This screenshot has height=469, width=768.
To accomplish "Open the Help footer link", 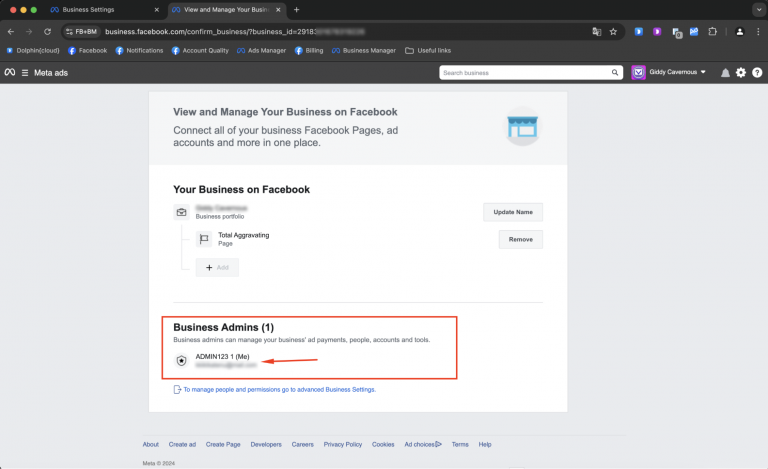I will pos(485,445).
